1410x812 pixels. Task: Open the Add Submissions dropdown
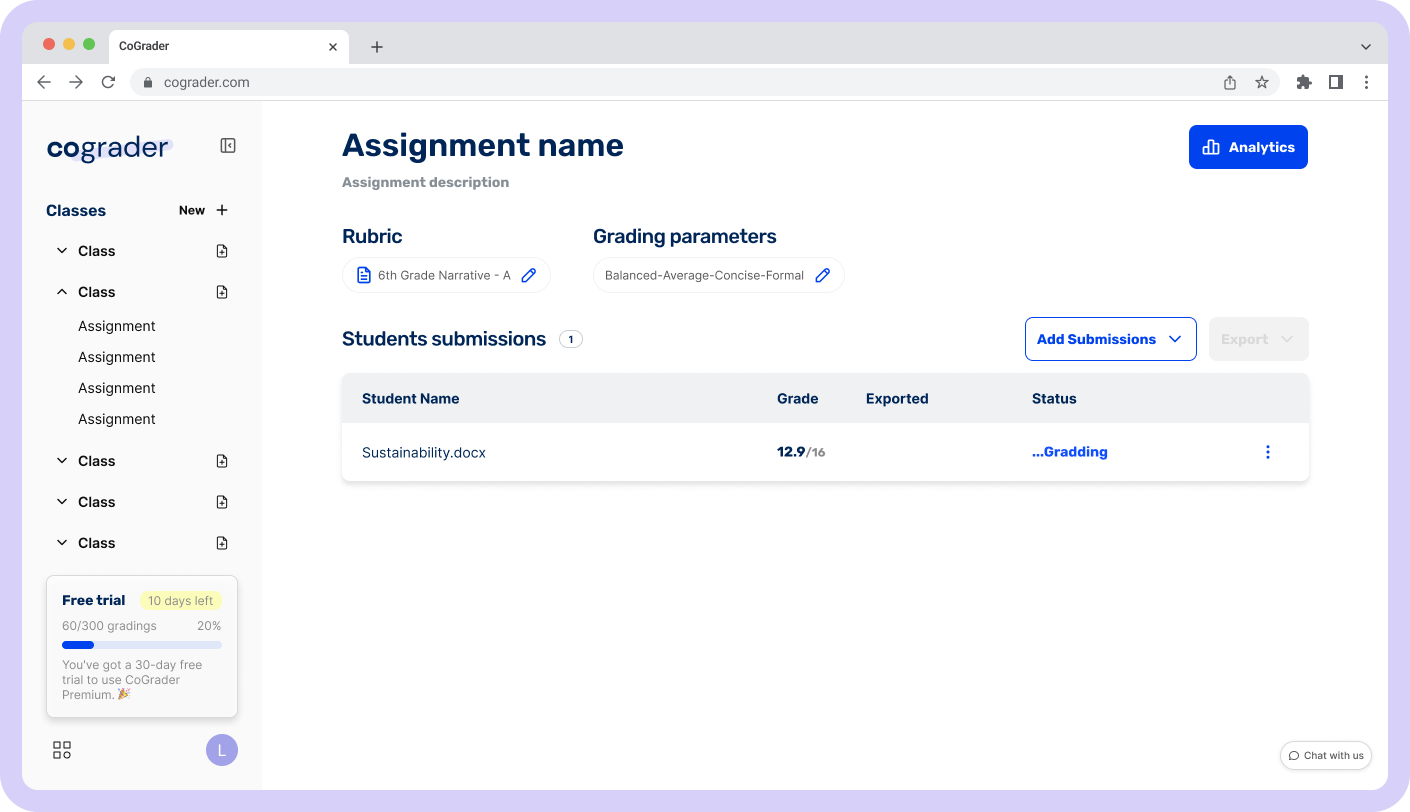pyautogui.click(x=1110, y=339)
